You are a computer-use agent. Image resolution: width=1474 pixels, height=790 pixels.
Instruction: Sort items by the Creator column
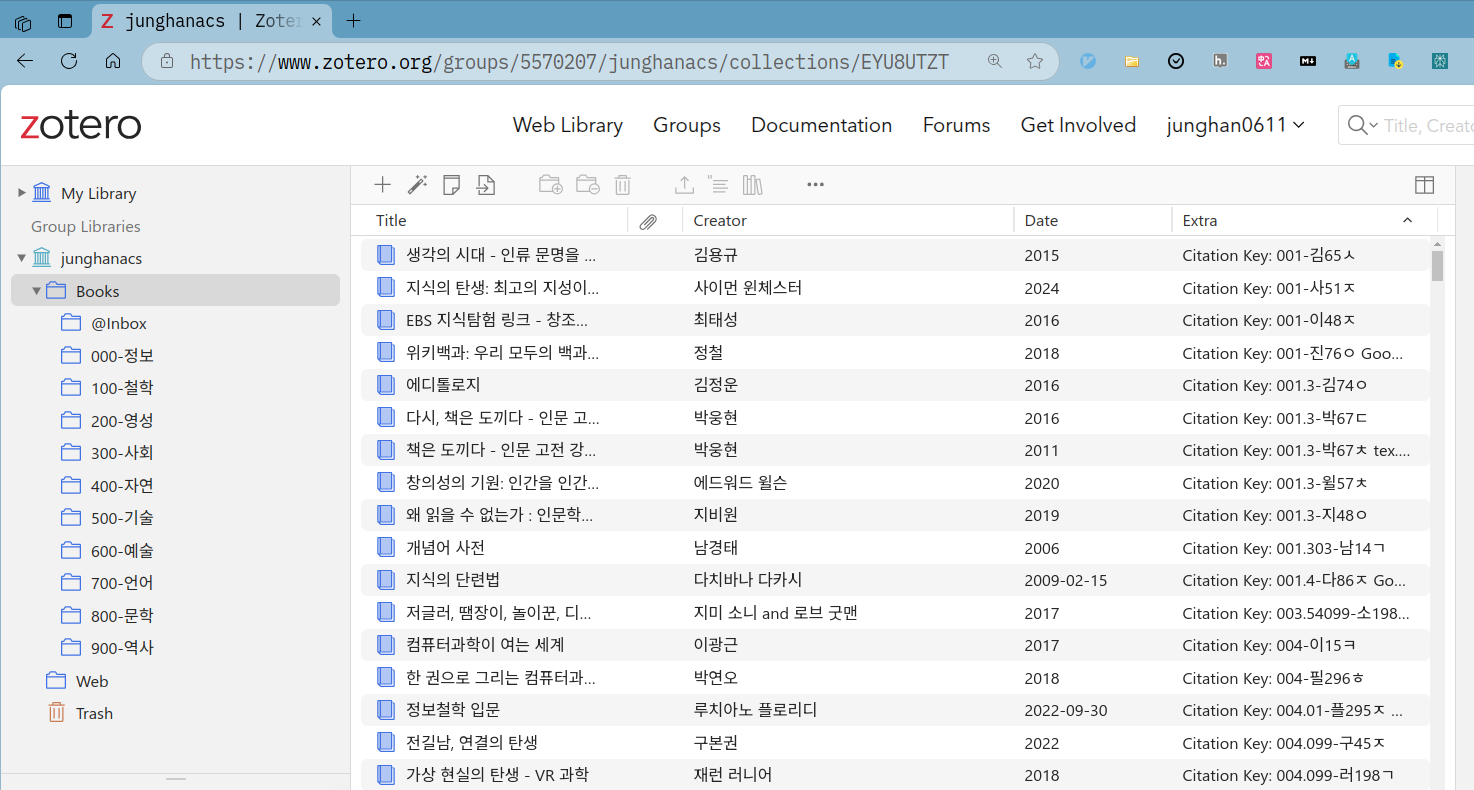click(720, 221)
